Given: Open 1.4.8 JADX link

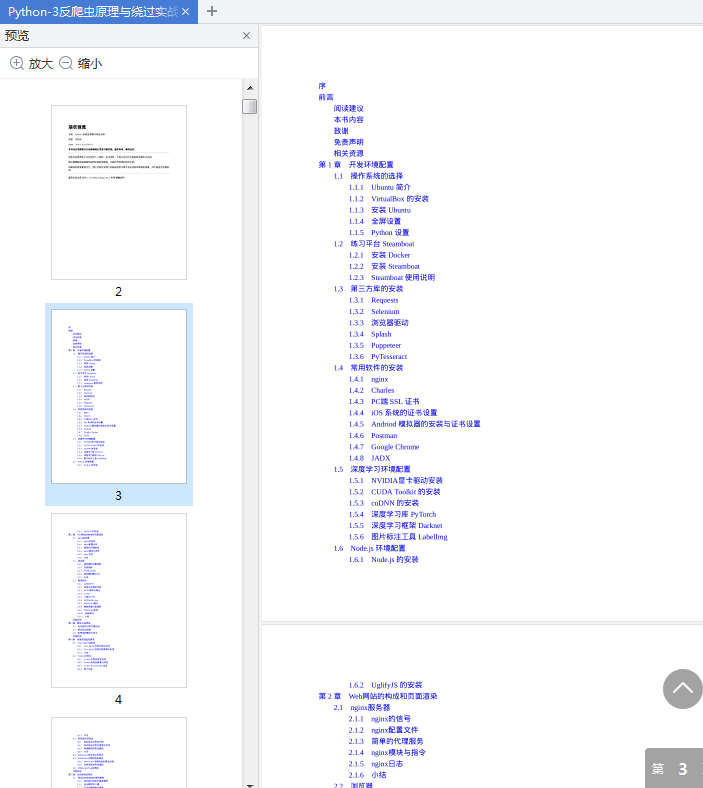Looking at the screenshot, I should coord(370,458).
